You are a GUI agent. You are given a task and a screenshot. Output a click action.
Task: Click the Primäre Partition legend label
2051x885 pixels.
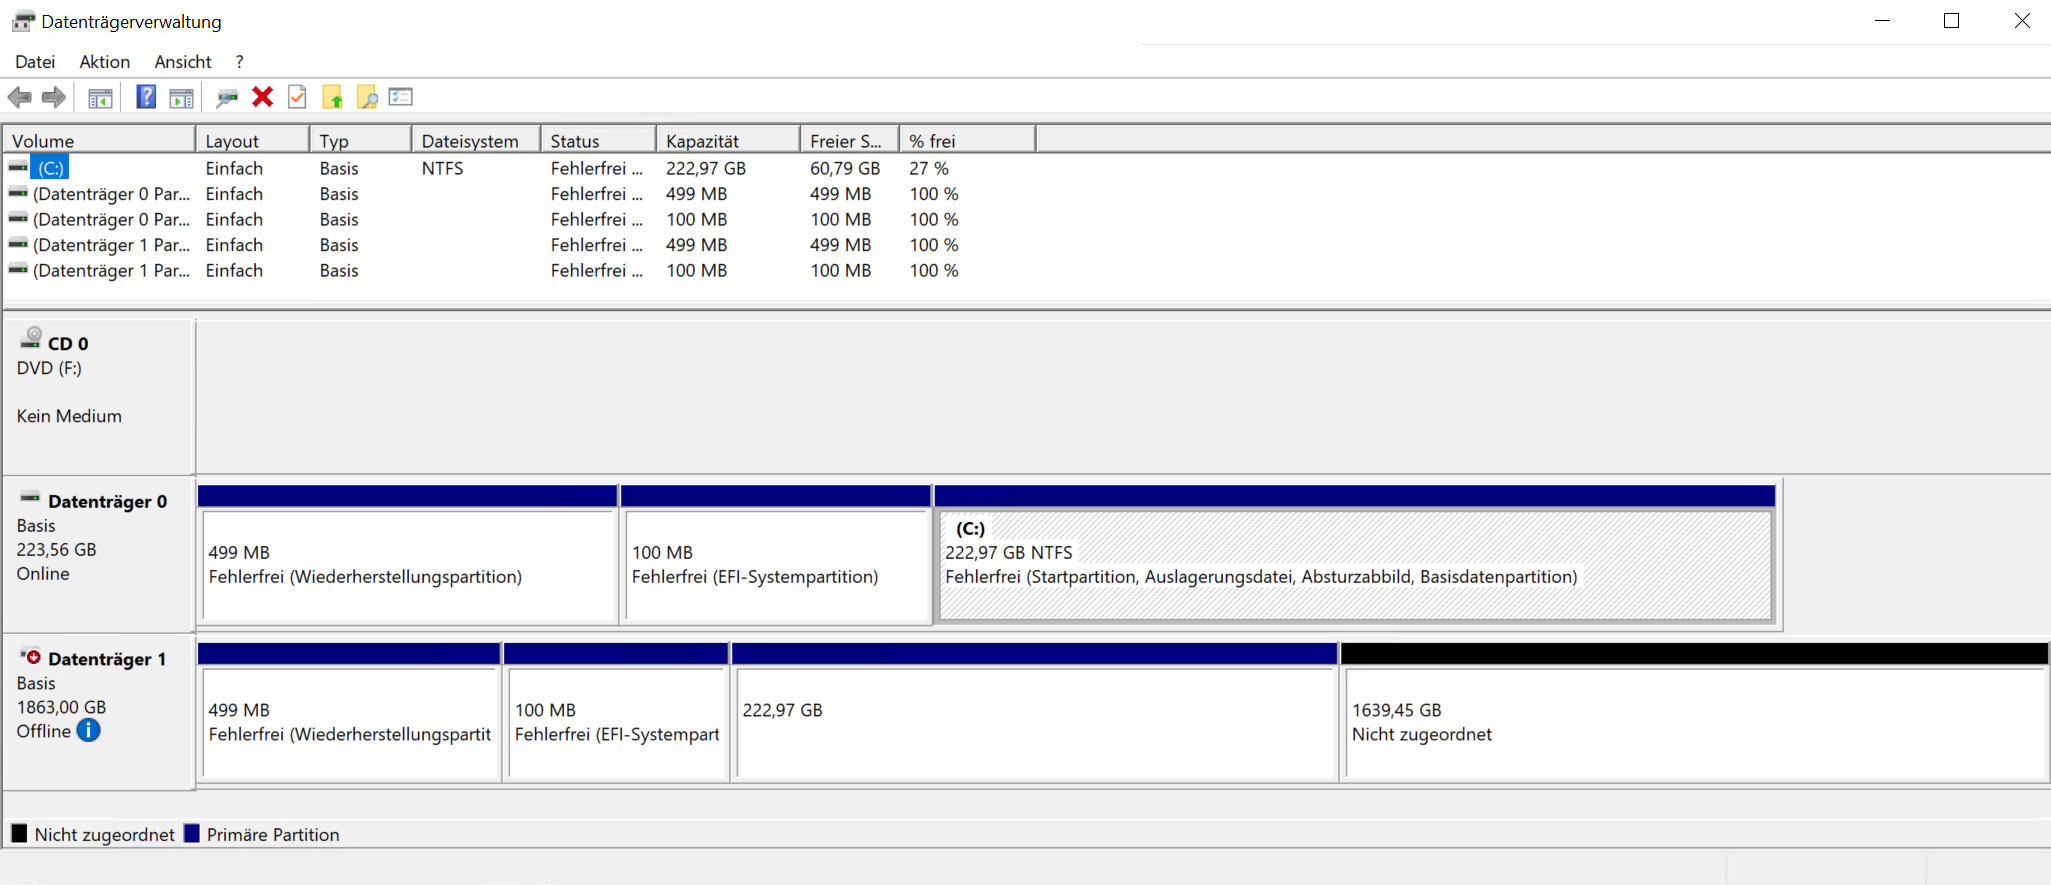pyautogui.click(x=273, y=835)
